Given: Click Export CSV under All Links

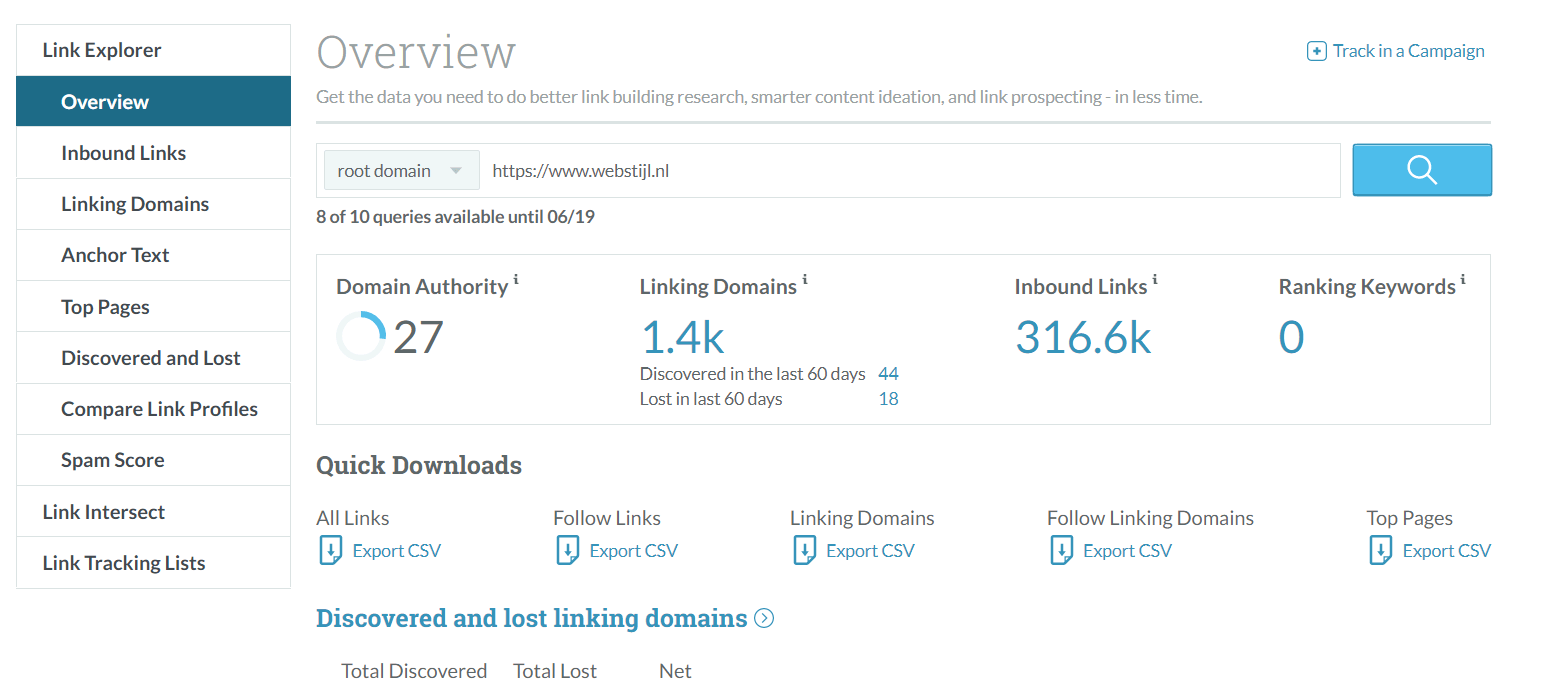Looking at the screenshot, I should coord(396,551).
